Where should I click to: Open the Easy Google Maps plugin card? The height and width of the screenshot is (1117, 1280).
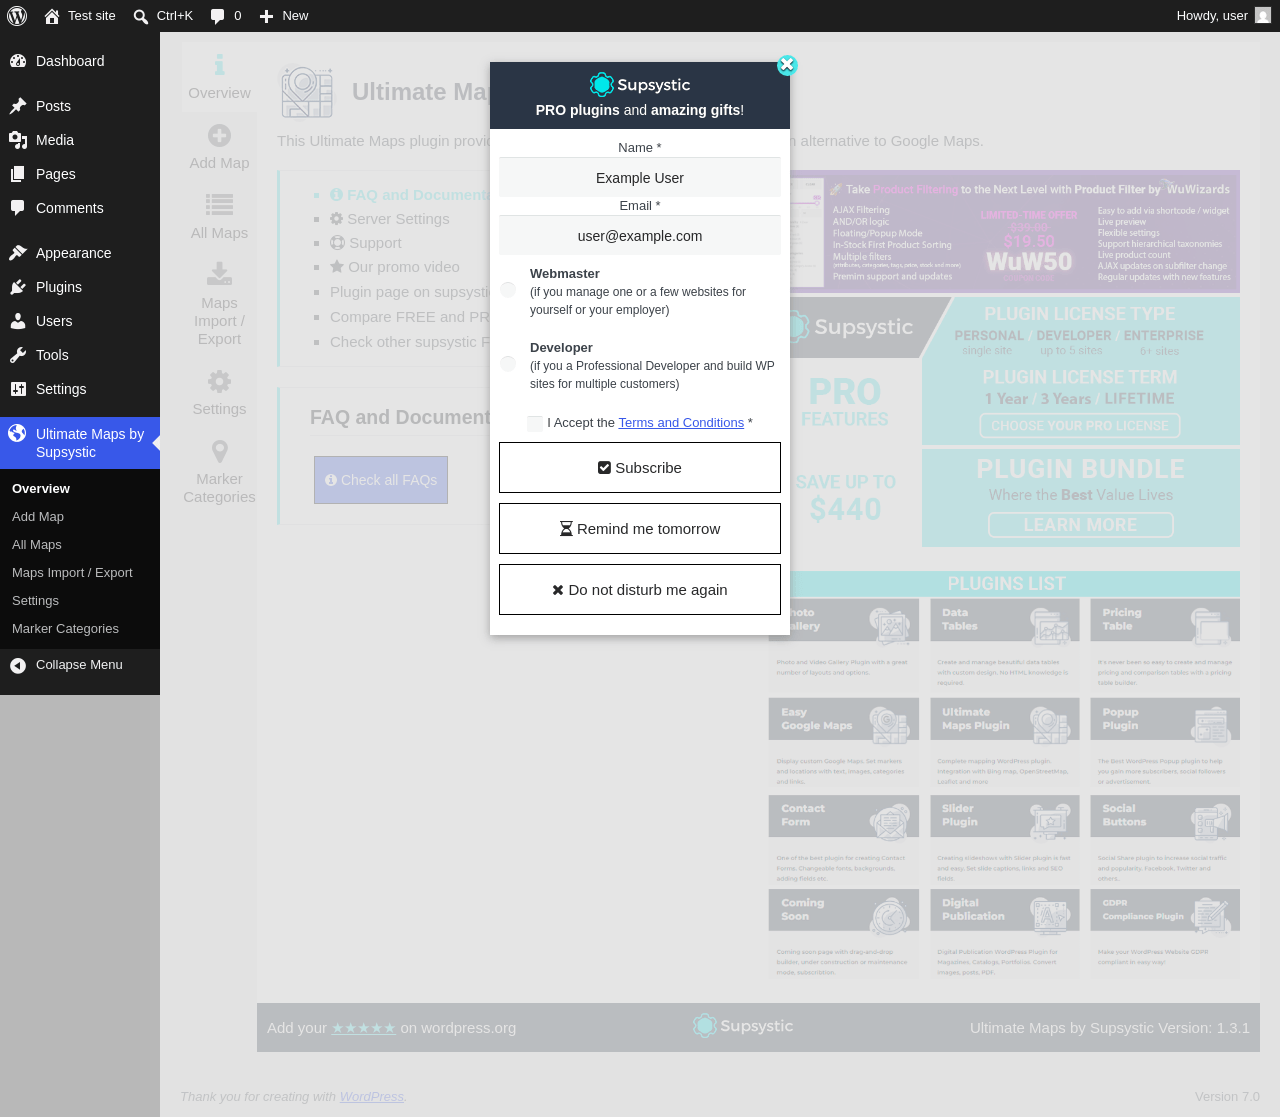[844, 743]
